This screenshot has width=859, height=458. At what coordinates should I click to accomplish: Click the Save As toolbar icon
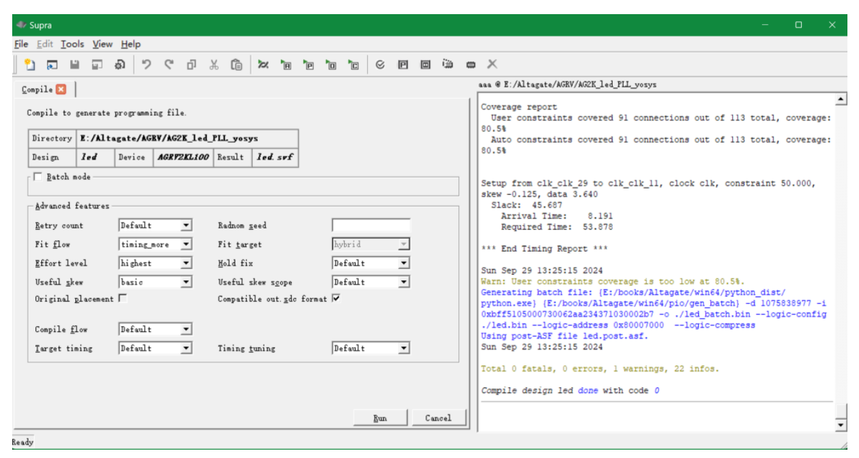[97, 65]
